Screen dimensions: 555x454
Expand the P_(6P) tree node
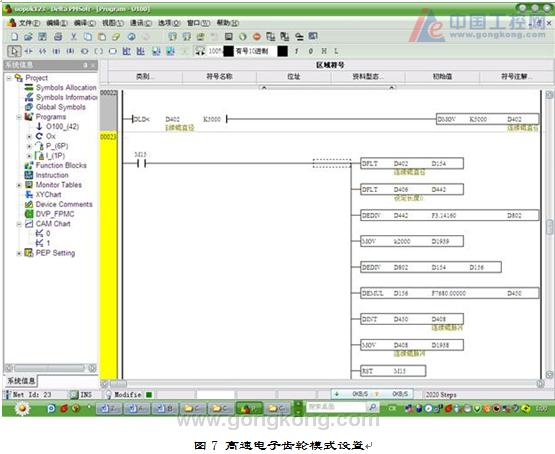pyautogui.click(x=30, y=146)
